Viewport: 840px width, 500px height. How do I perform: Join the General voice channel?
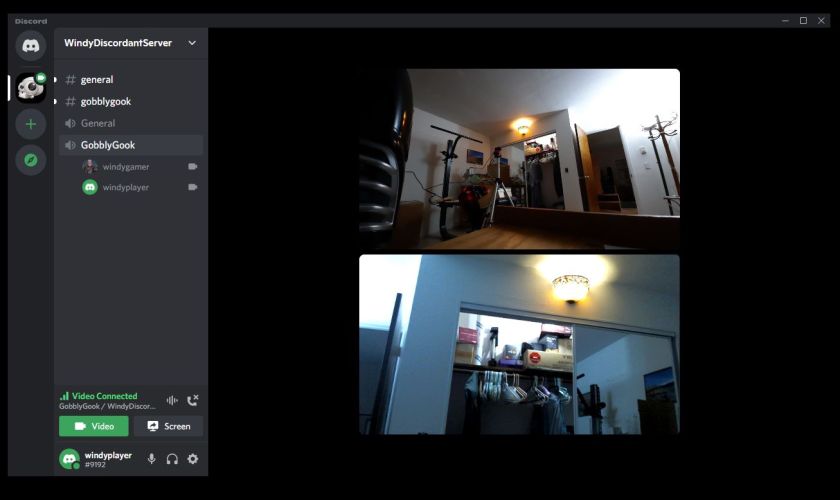point(98,124)
